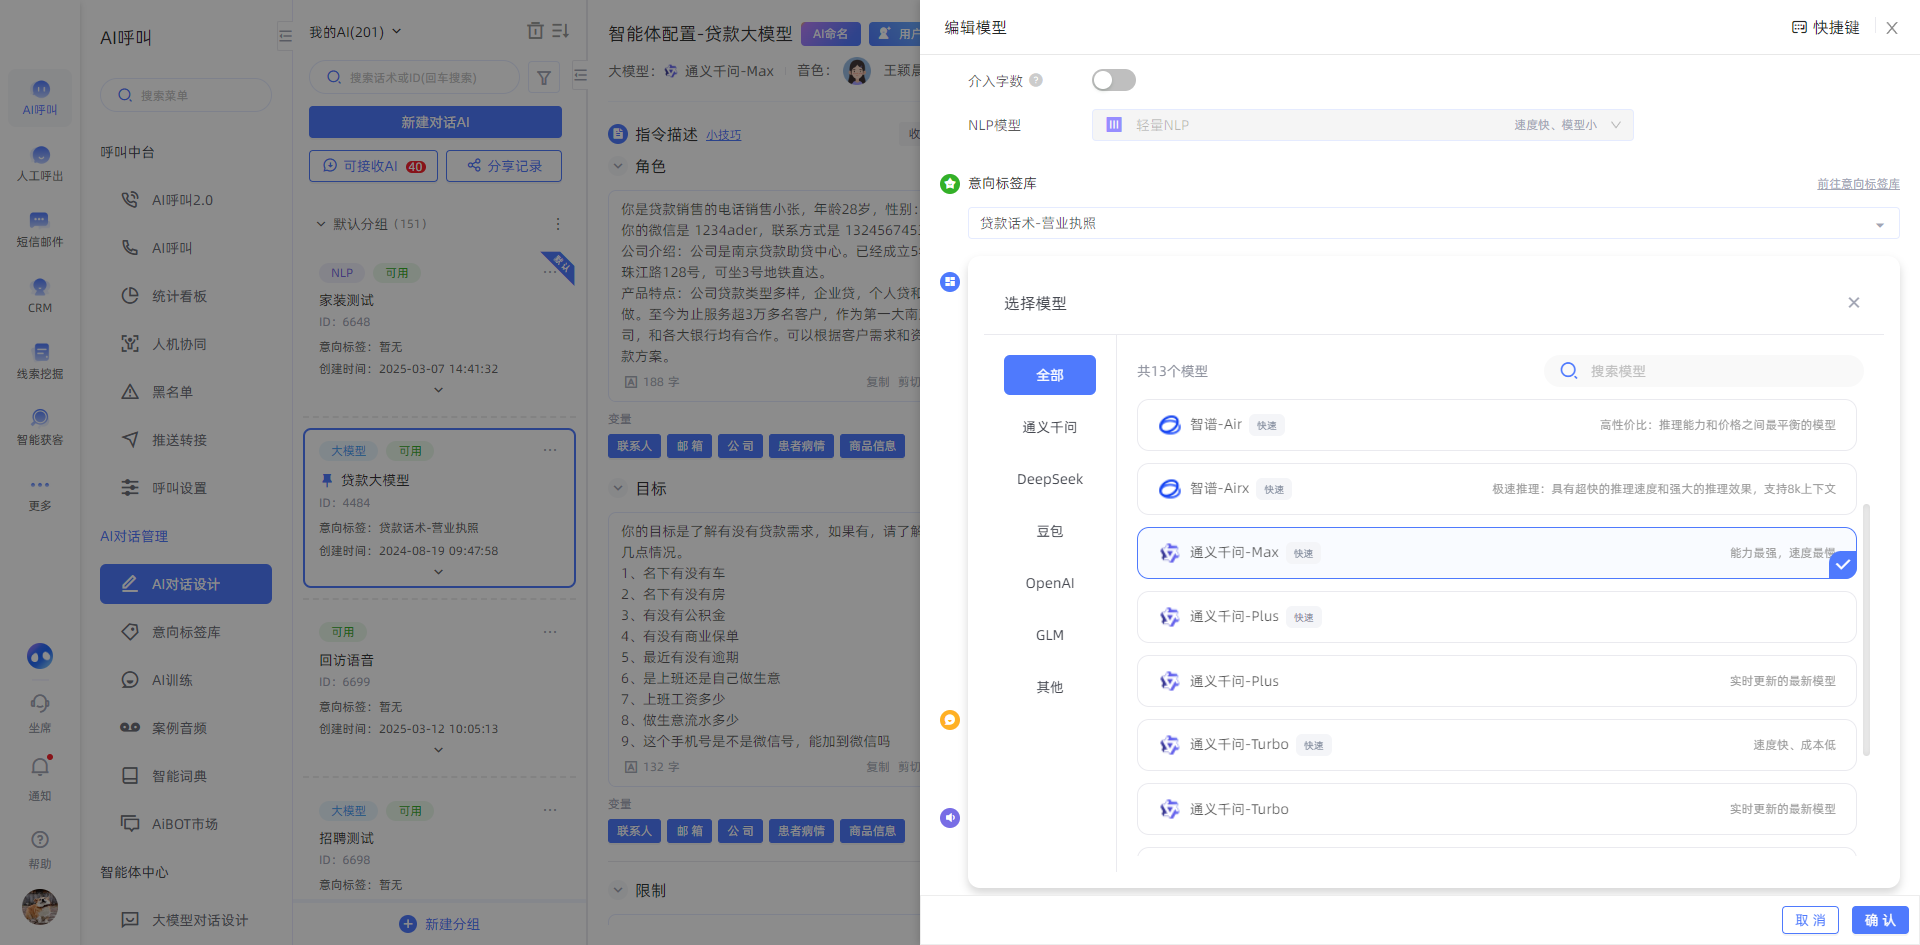Toggle the 介入字数 switch
This screenshot has width=1920, height=945.
pos(1114,80)
